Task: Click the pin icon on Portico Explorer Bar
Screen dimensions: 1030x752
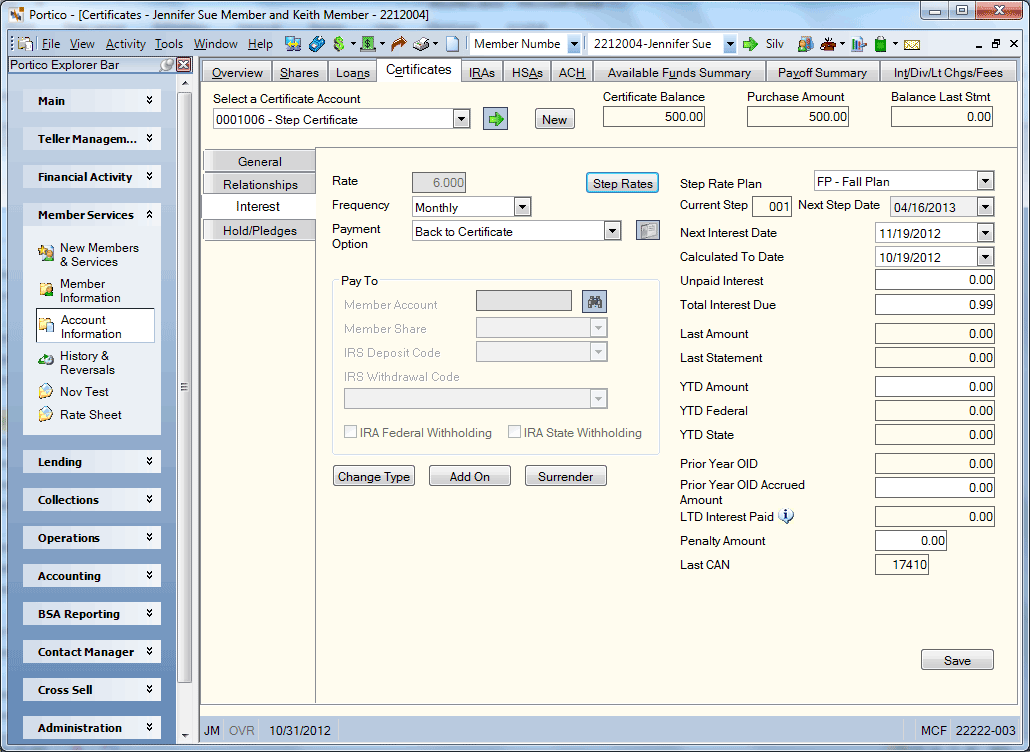Action: point(168,64)
